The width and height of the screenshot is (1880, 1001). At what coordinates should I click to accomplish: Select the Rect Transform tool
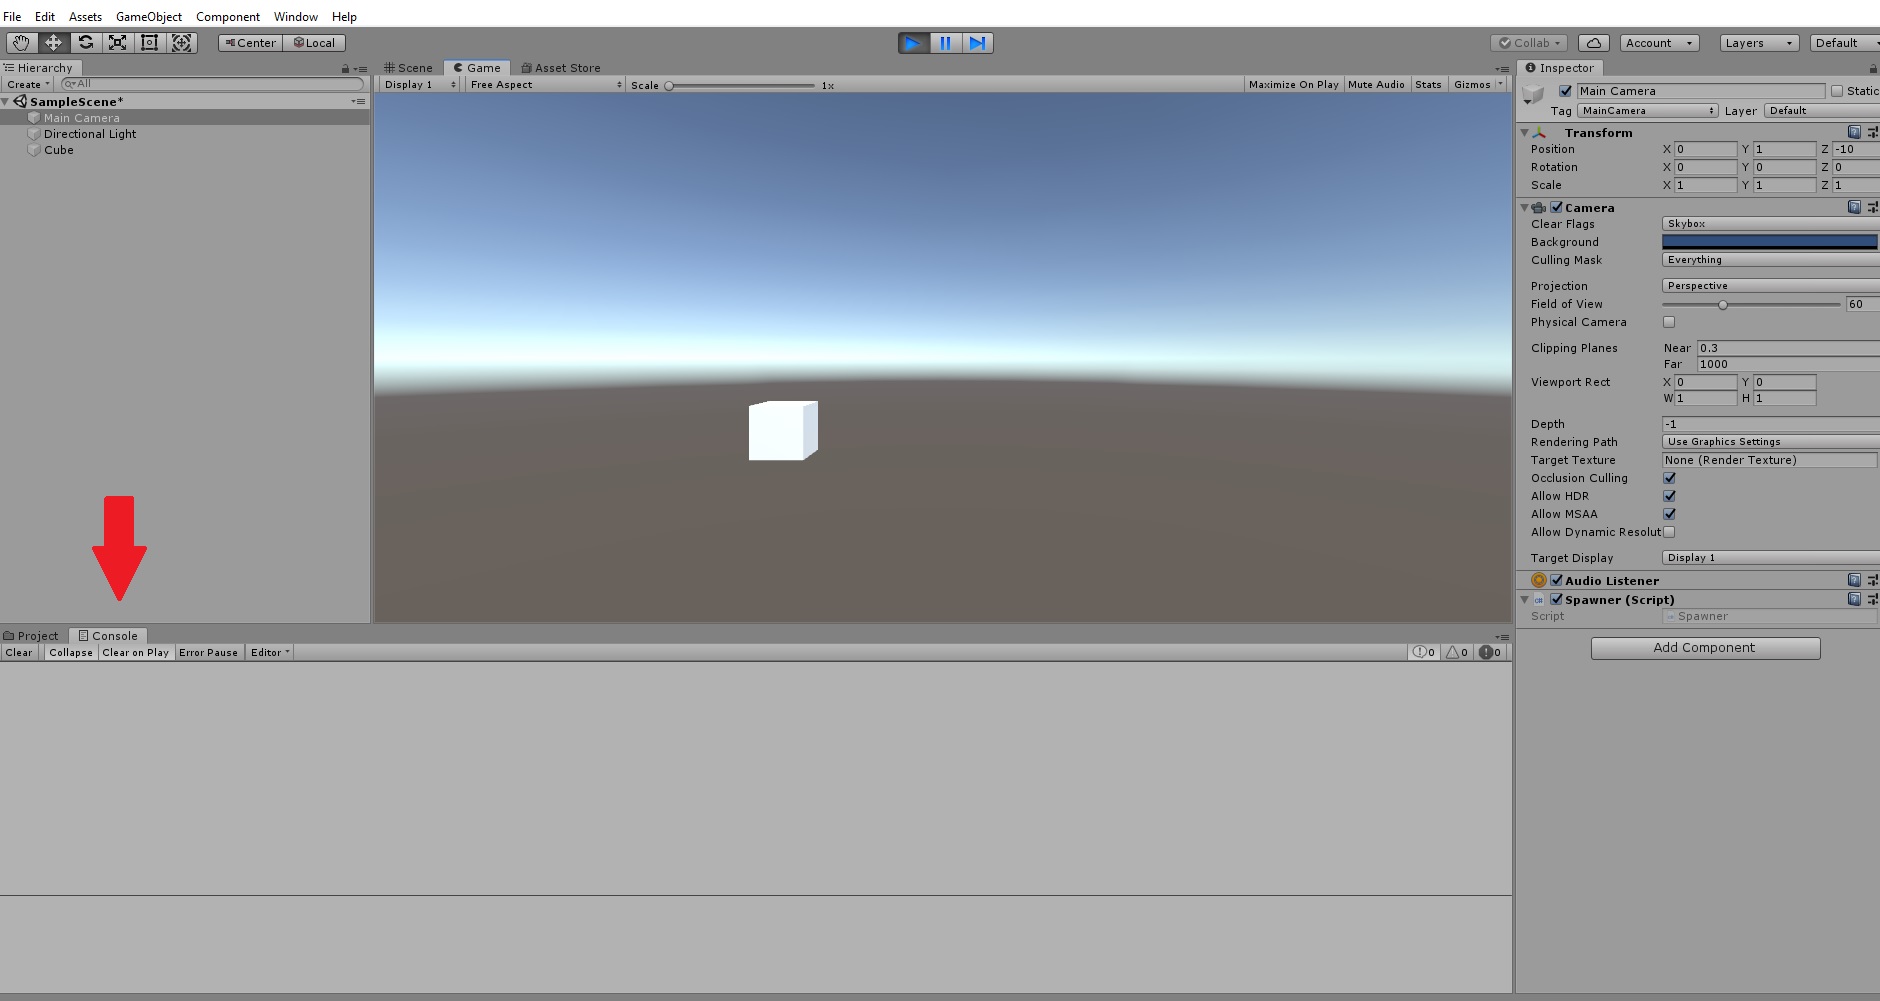tap(150, 42)
